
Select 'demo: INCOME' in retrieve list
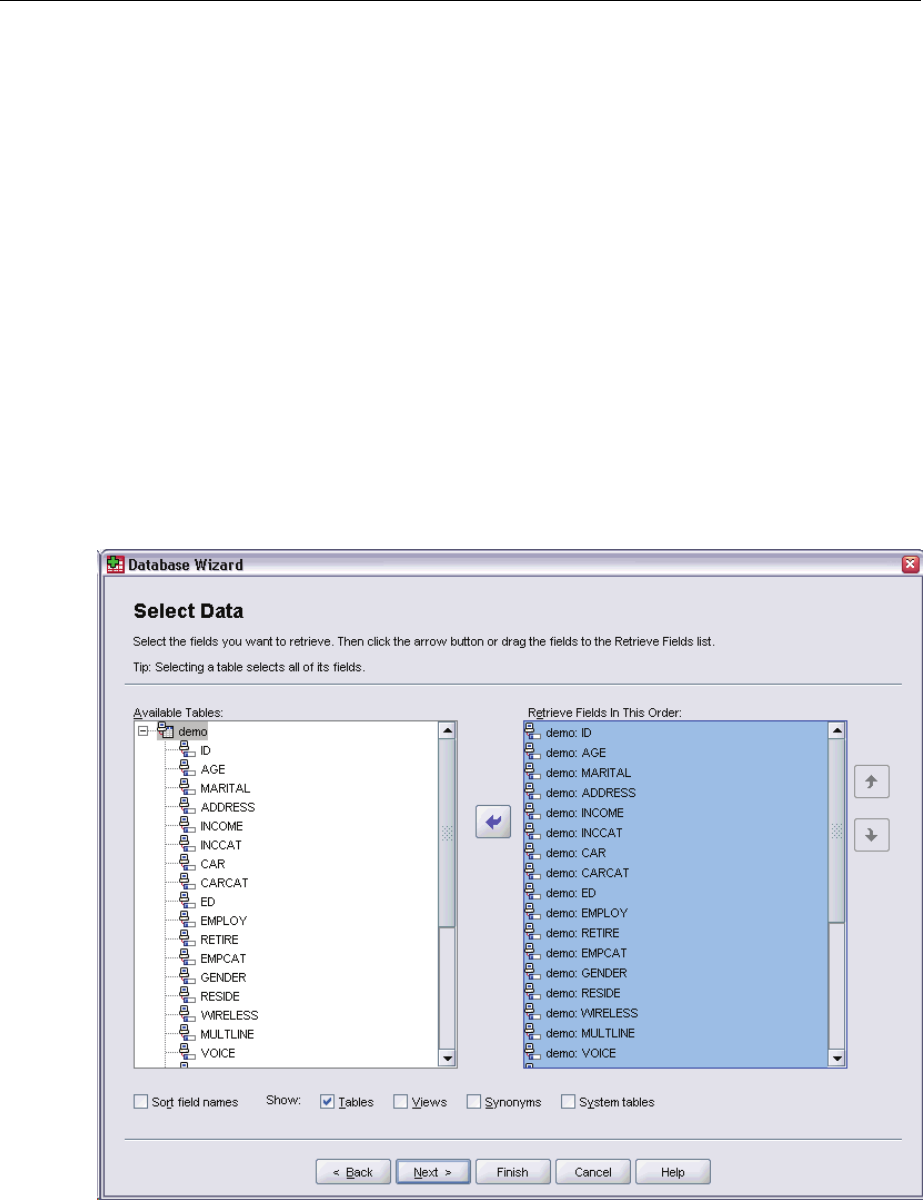point(584,812)
